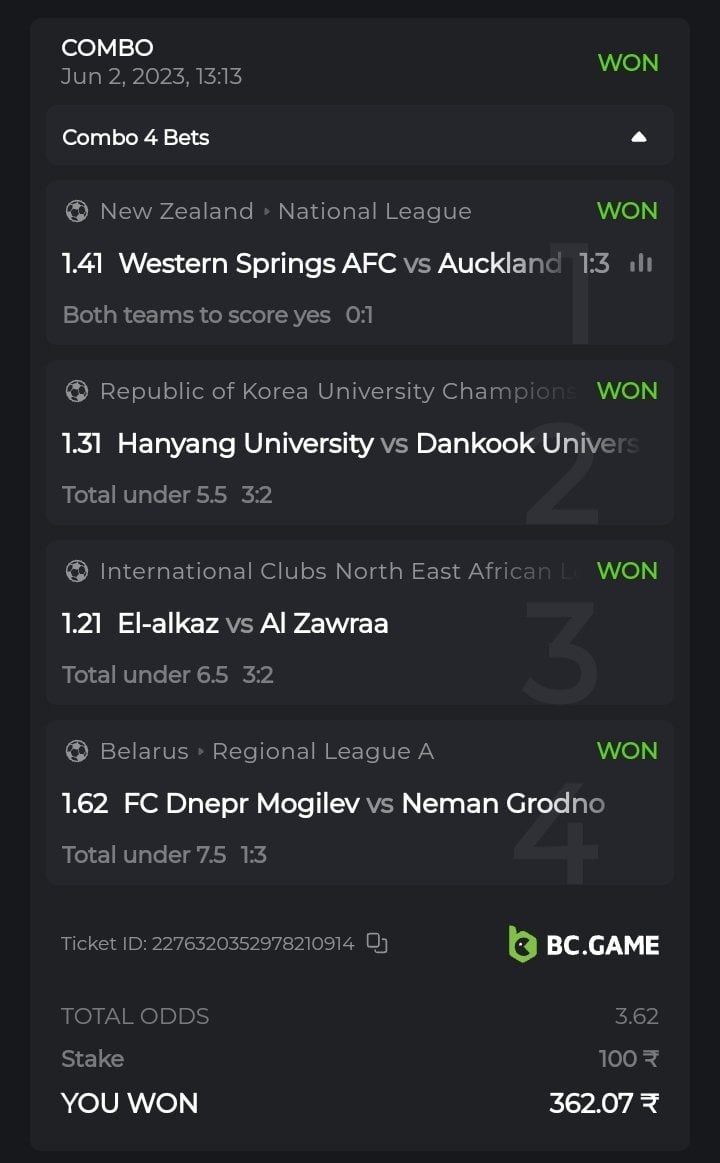Click the BC.GAME logo
This screenshot has width=720, height=1163.
[x=584, y=944]
